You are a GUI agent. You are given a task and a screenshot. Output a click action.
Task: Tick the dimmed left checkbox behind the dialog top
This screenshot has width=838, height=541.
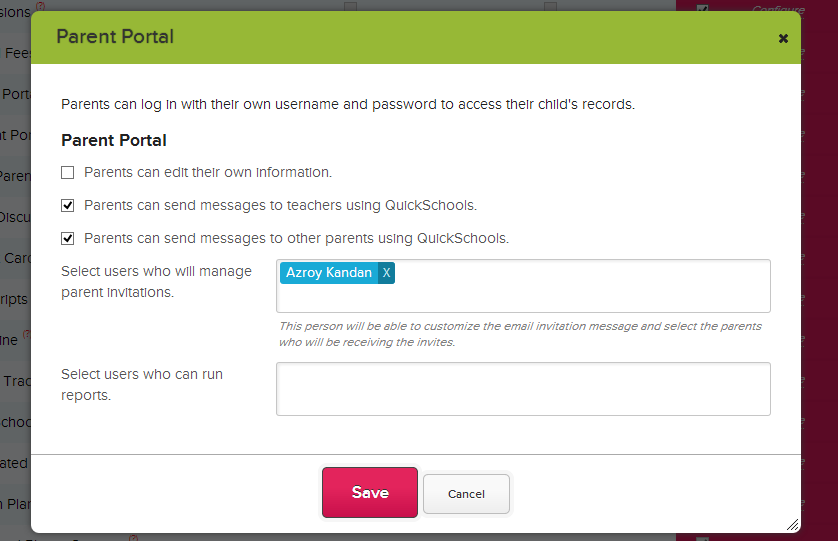350,7
